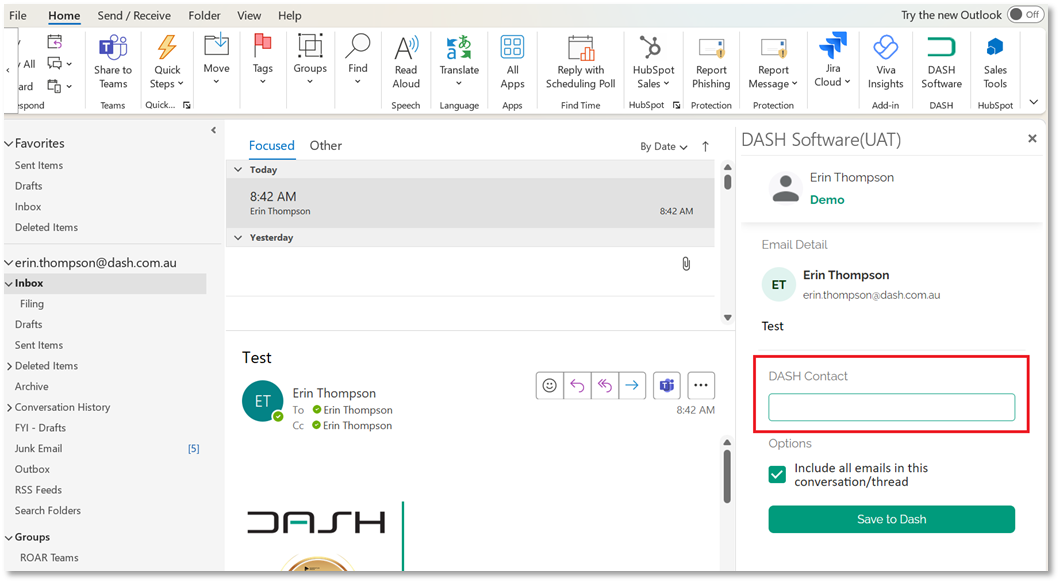Collapse the Today group
This screenshot has height=584, width=1061.
click(x=238, y=170)
